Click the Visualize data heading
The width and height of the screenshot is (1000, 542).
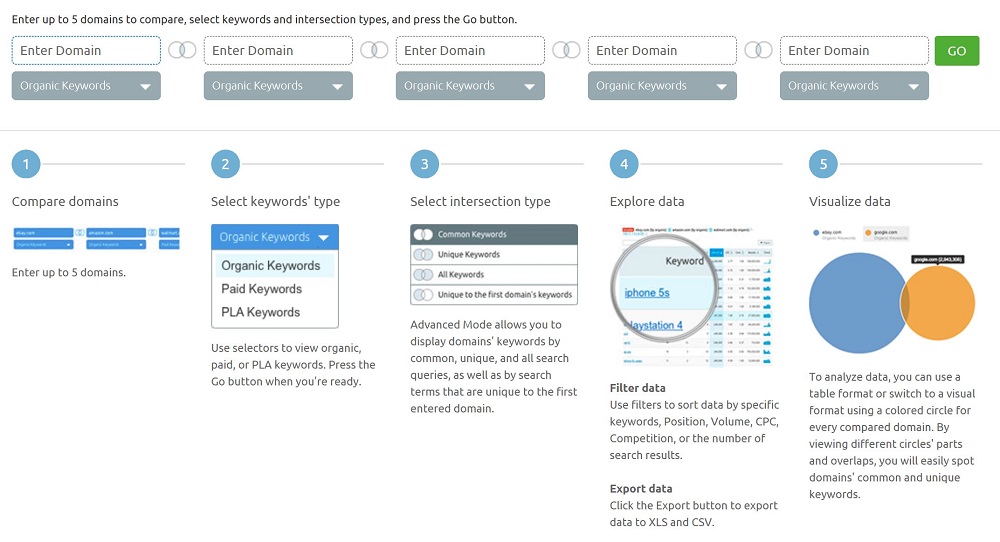click(x=849, y=201)
